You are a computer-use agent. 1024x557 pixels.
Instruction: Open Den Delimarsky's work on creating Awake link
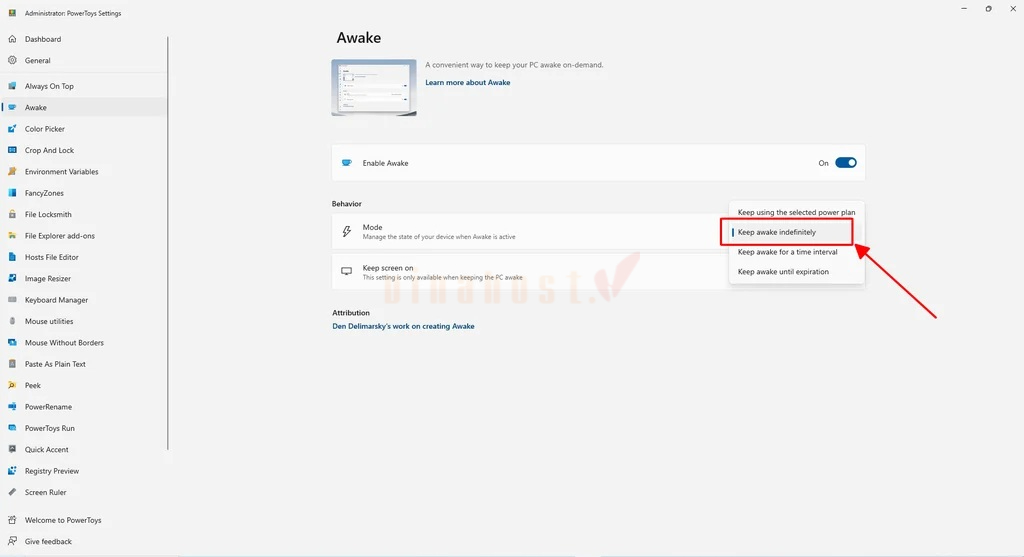tap(404, 326)
